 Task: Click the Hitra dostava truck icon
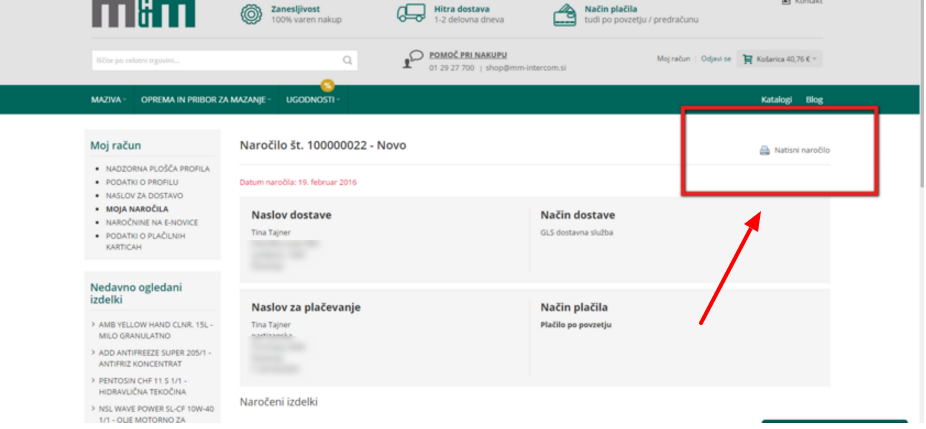click(x=410, y=14)
